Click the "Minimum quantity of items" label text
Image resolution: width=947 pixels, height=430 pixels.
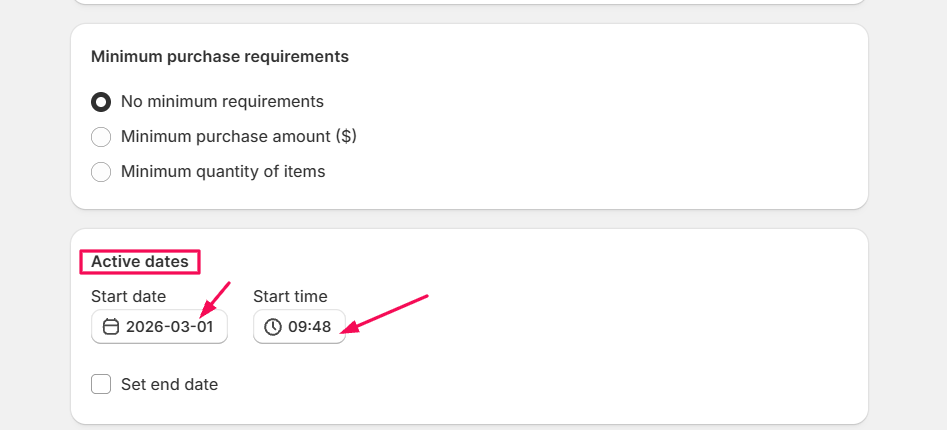pyautogui.click(x=223, y=172)
